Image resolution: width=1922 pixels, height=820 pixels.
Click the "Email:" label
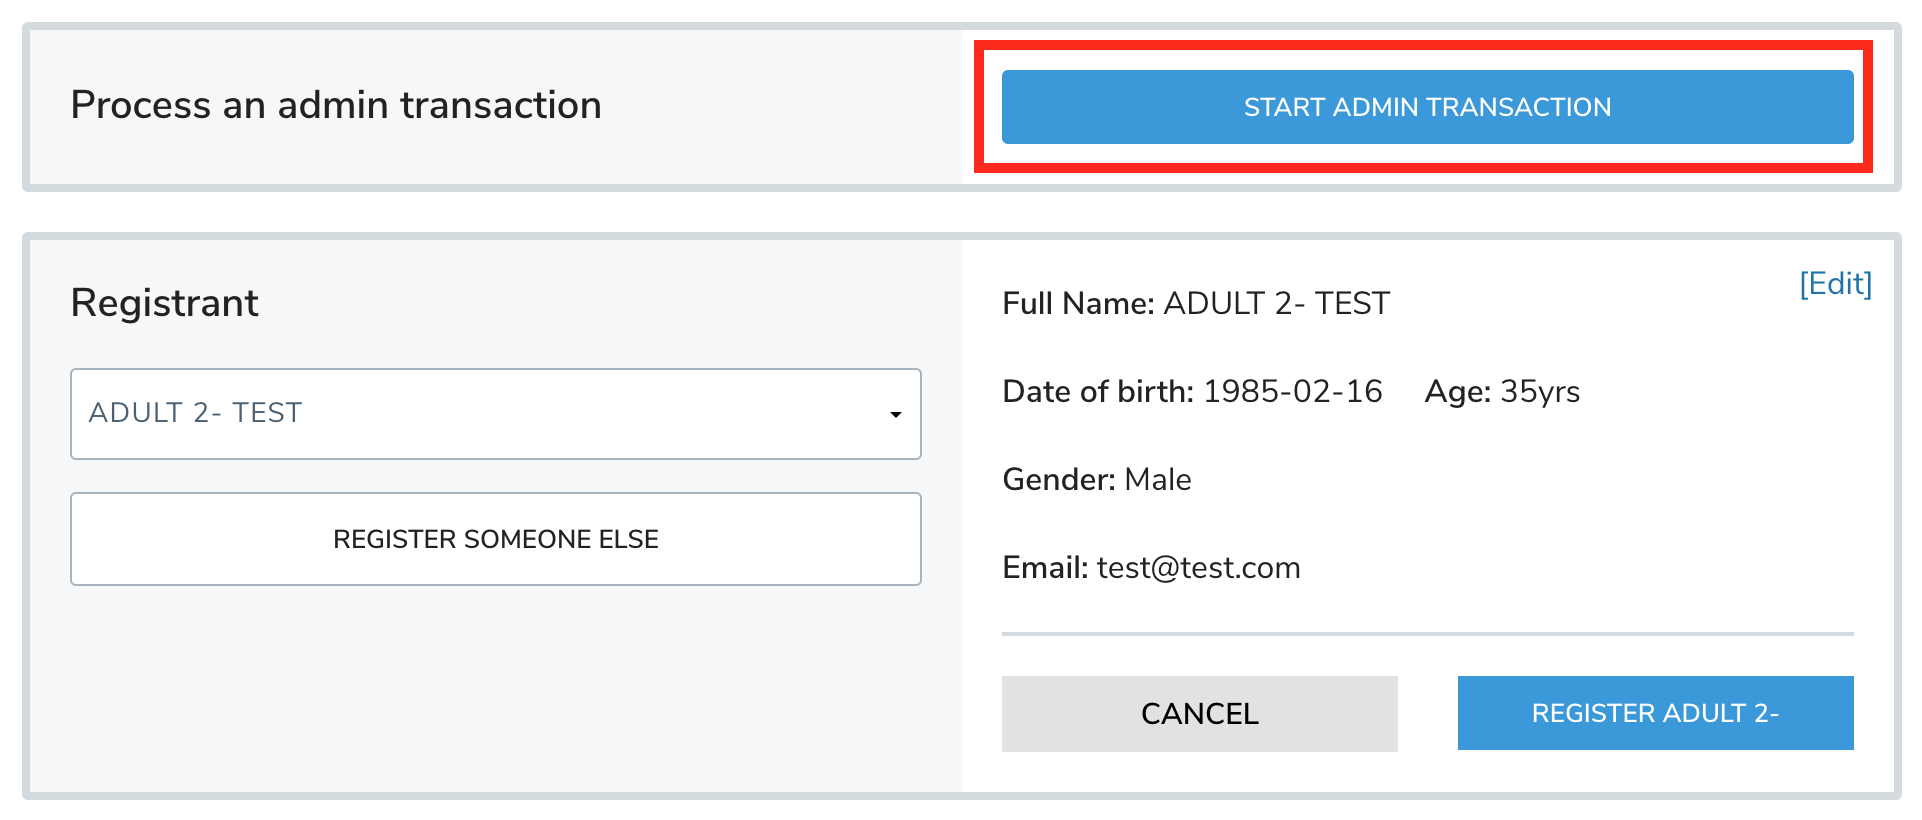click(1044, 568)
